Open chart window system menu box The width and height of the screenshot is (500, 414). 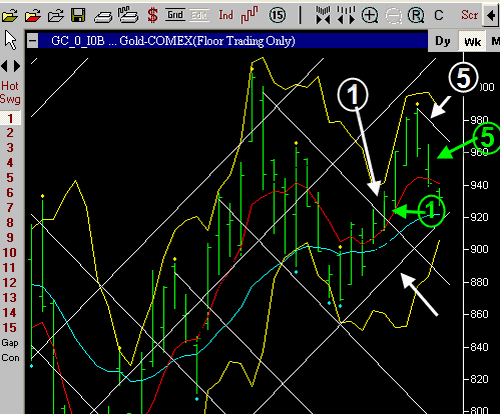click(32, 41)
